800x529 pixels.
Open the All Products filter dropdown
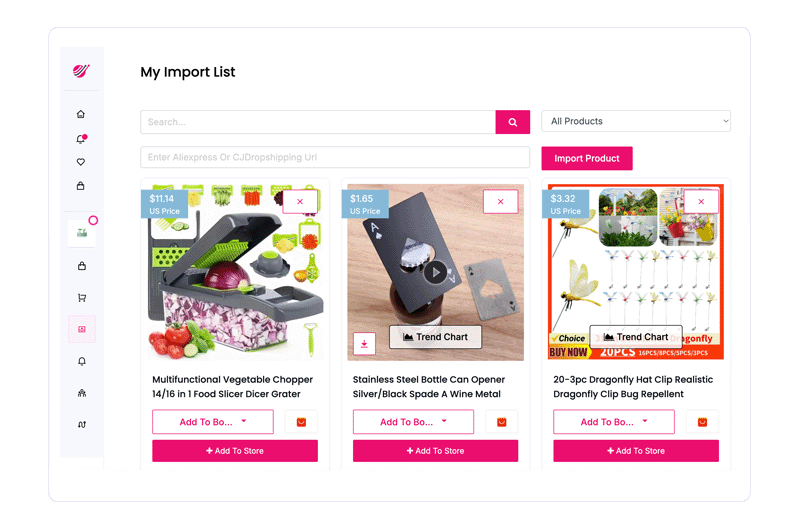coord(636,121)
